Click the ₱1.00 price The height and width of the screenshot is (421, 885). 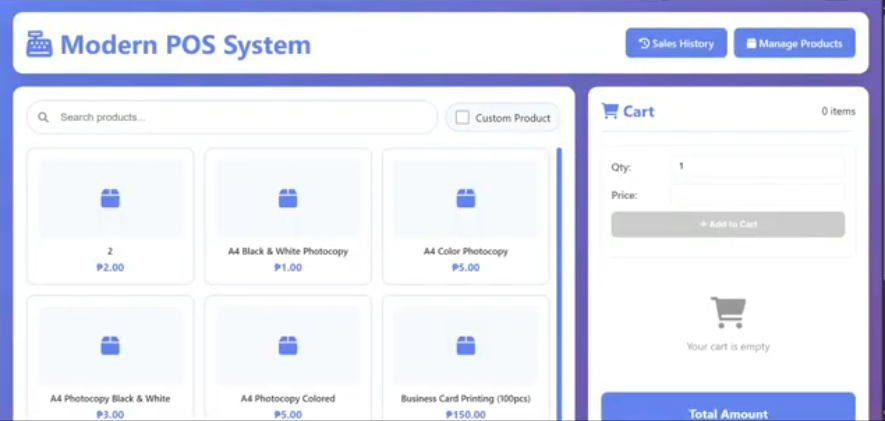[x=288, y=267]
